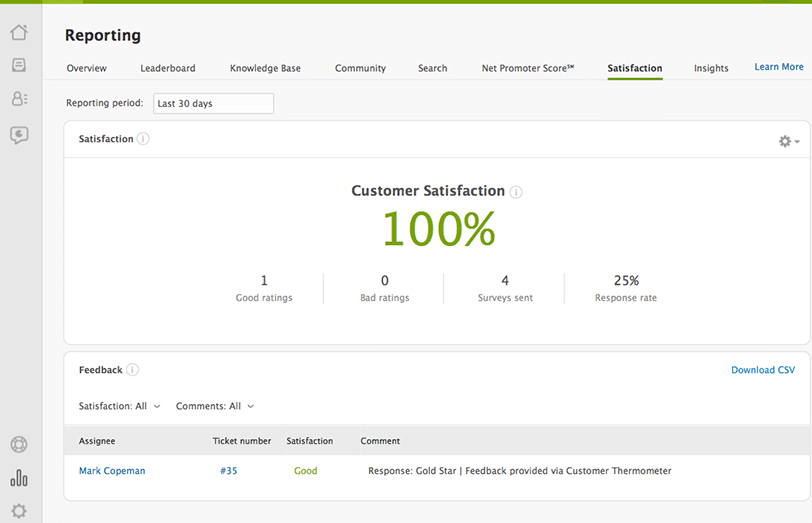Click the 1 Good ratings stat

[264, 288]
